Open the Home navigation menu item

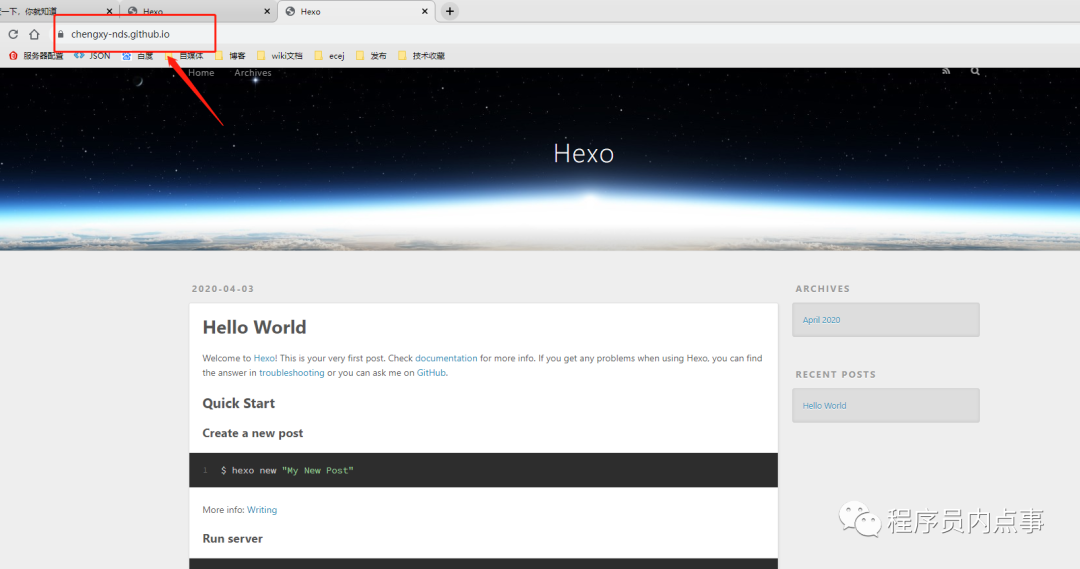pyautogui.click(x=201, y=72)
